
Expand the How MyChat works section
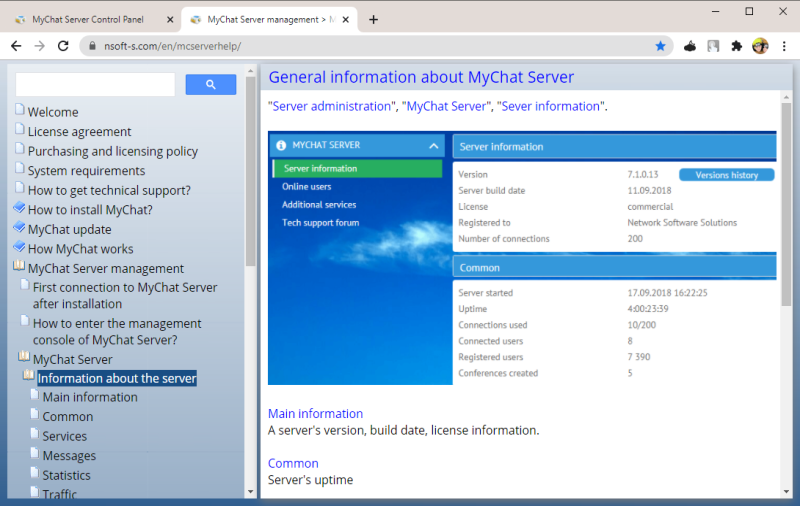point(81,249)
